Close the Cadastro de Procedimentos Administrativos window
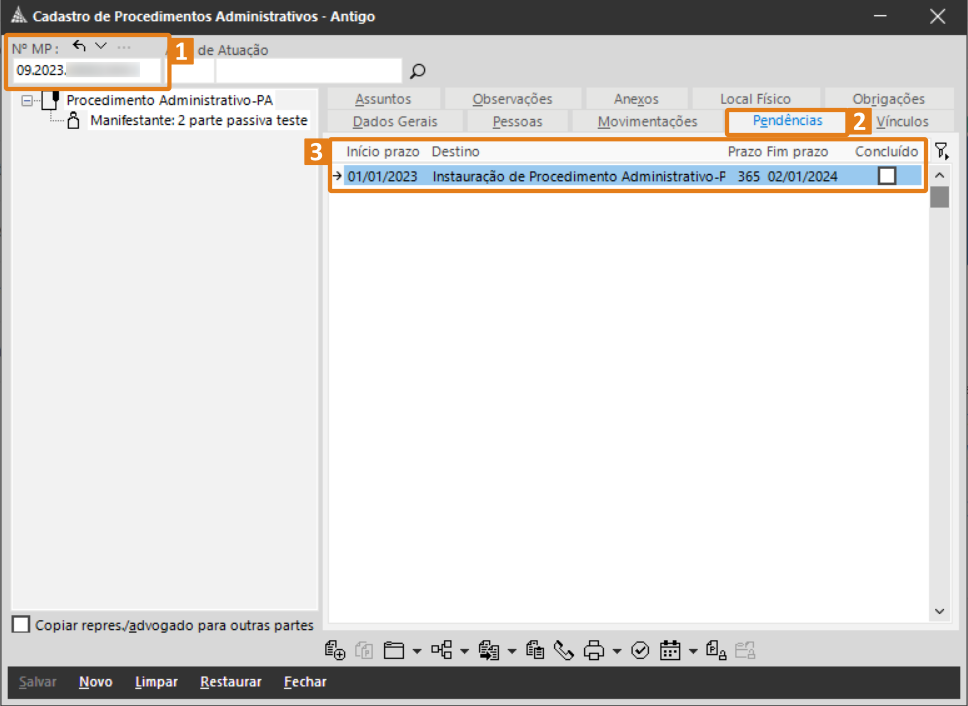Viewport: 968px width, 706px height. (x=937, y=16)
